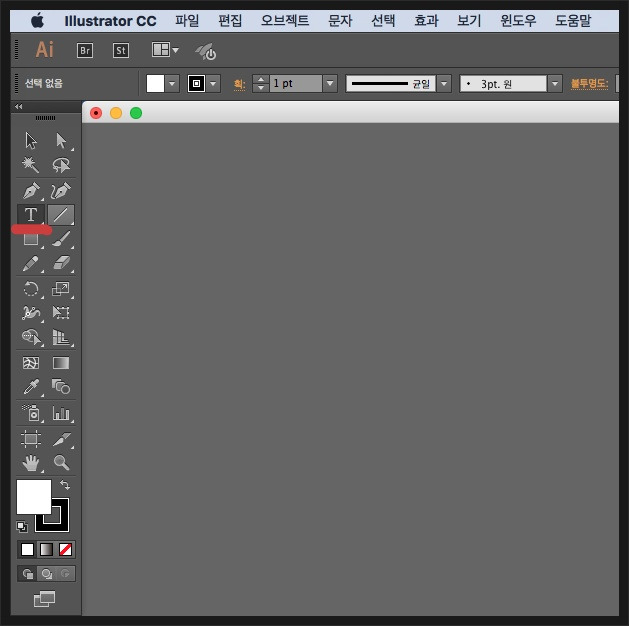The width and height of the screenshot is (629, 626).
Task: Enable Draw Inside mode
Action: pyautogui.click(x=65, y=574)
